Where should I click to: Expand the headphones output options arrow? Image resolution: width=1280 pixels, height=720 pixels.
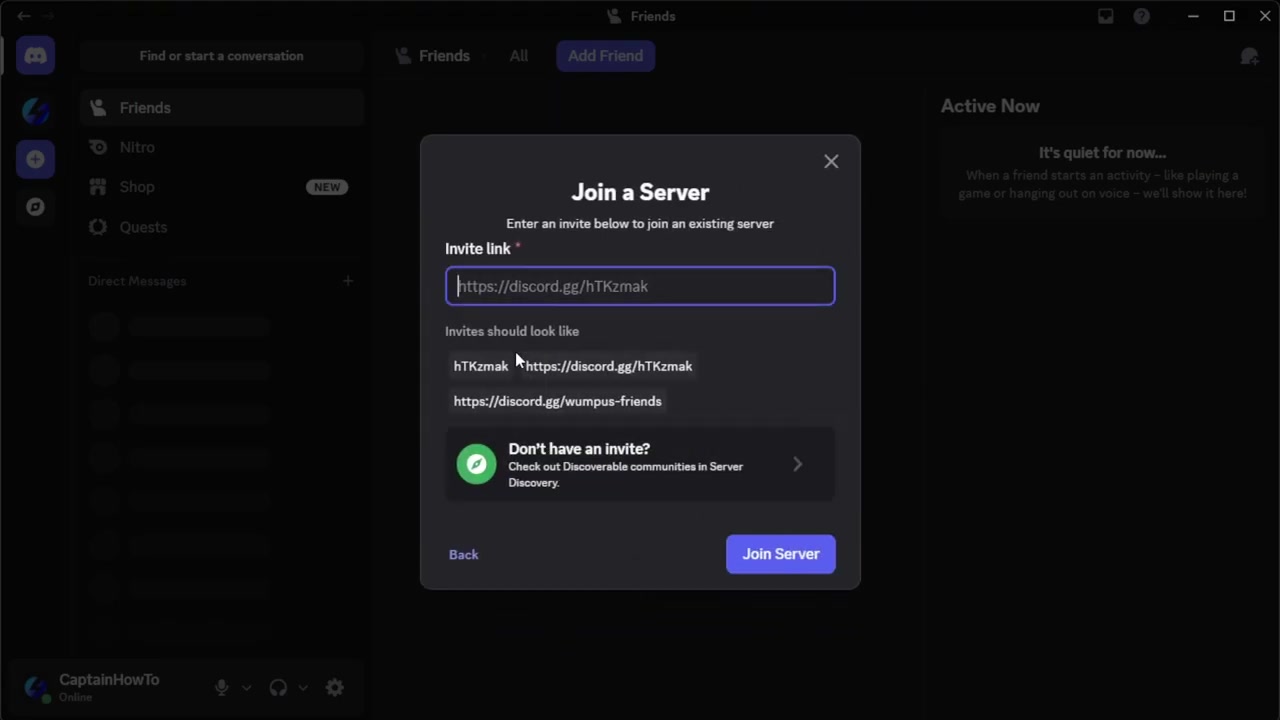click(x=303, y=688)
